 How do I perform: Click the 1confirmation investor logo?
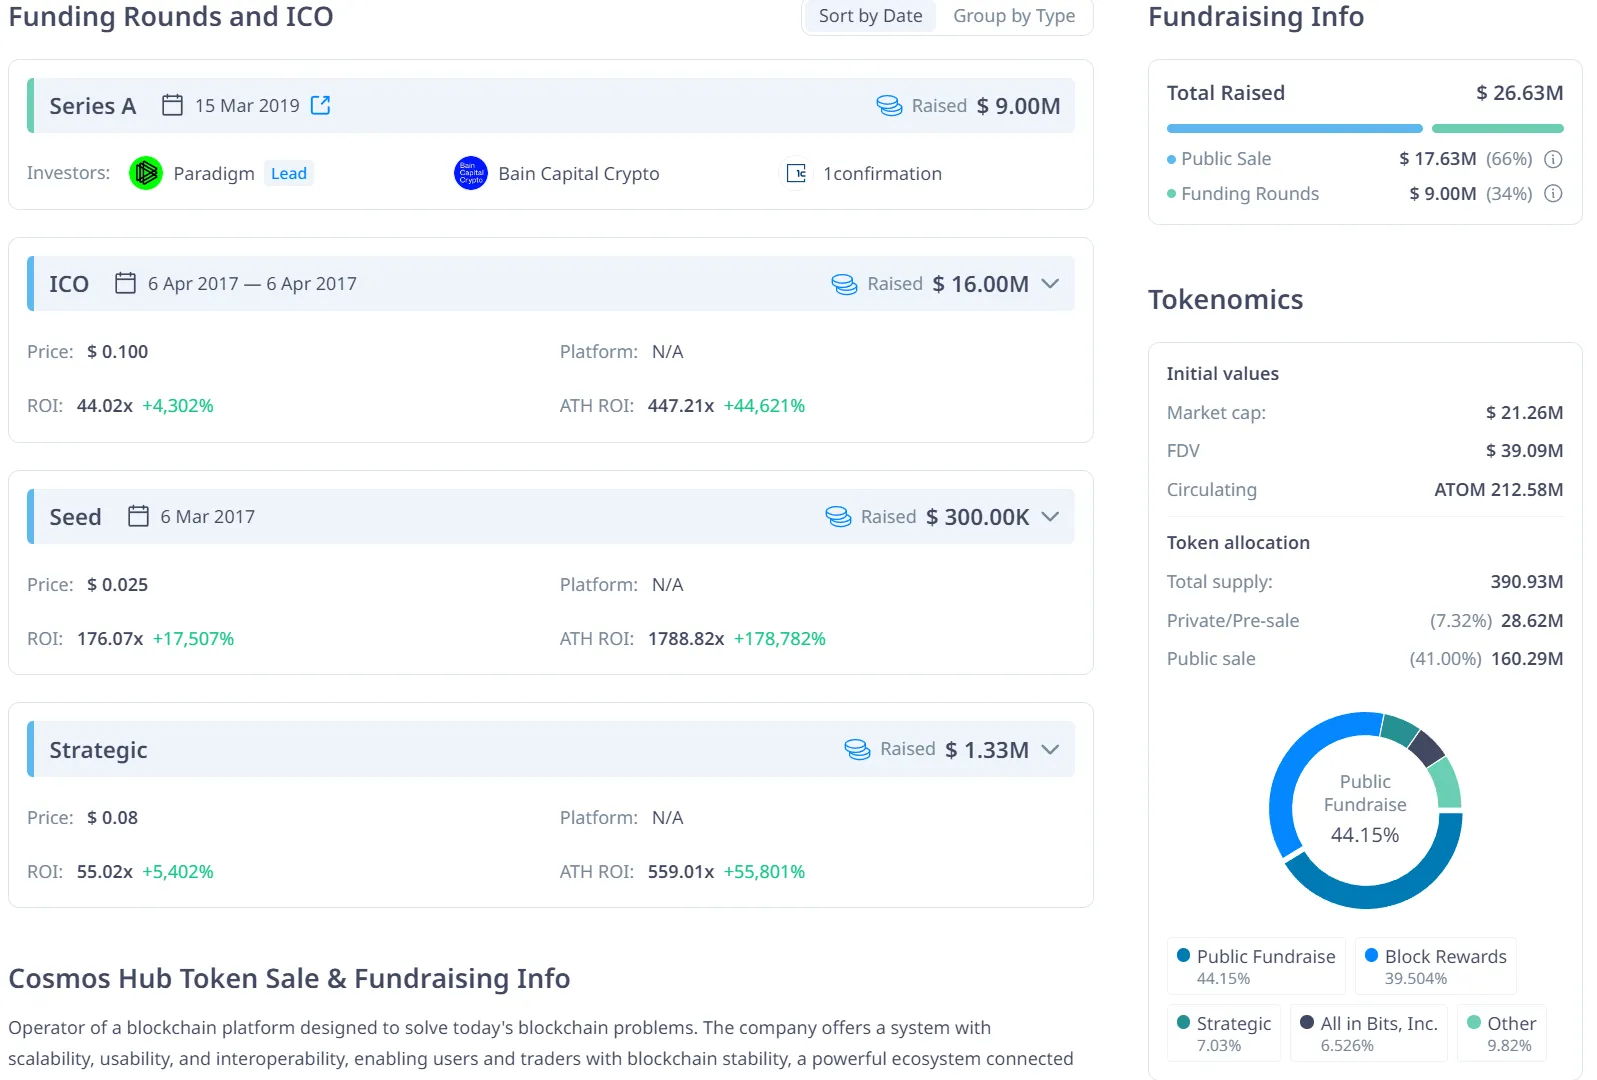point(796,173)
